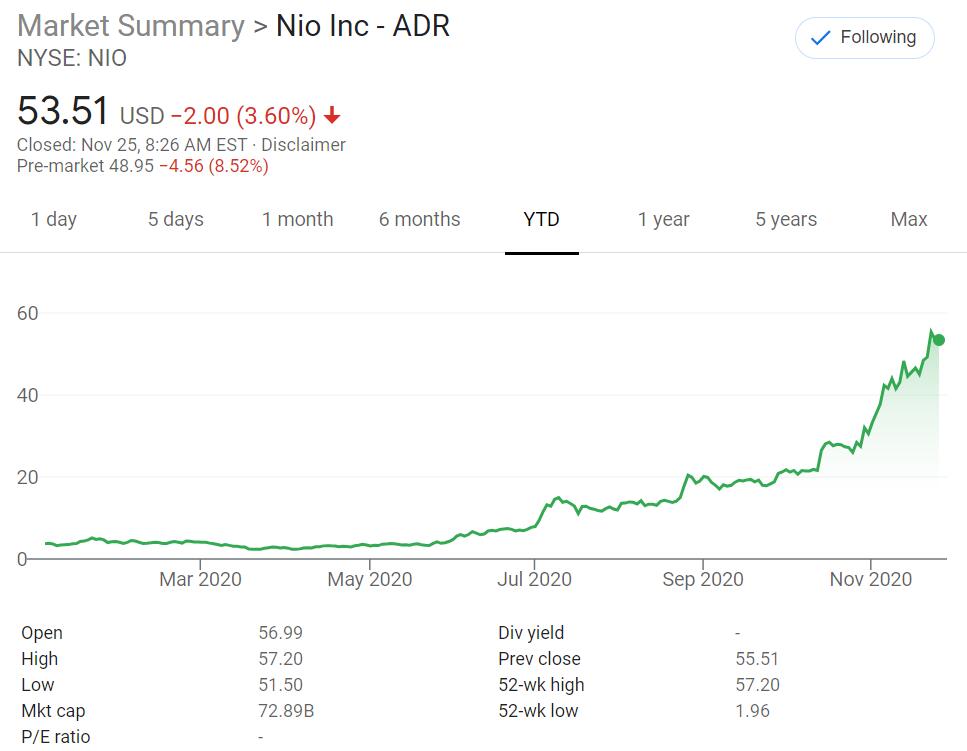Viewport: 967px width, 751px height.
Task: Select the YTD tab
Action: point(541,219)
